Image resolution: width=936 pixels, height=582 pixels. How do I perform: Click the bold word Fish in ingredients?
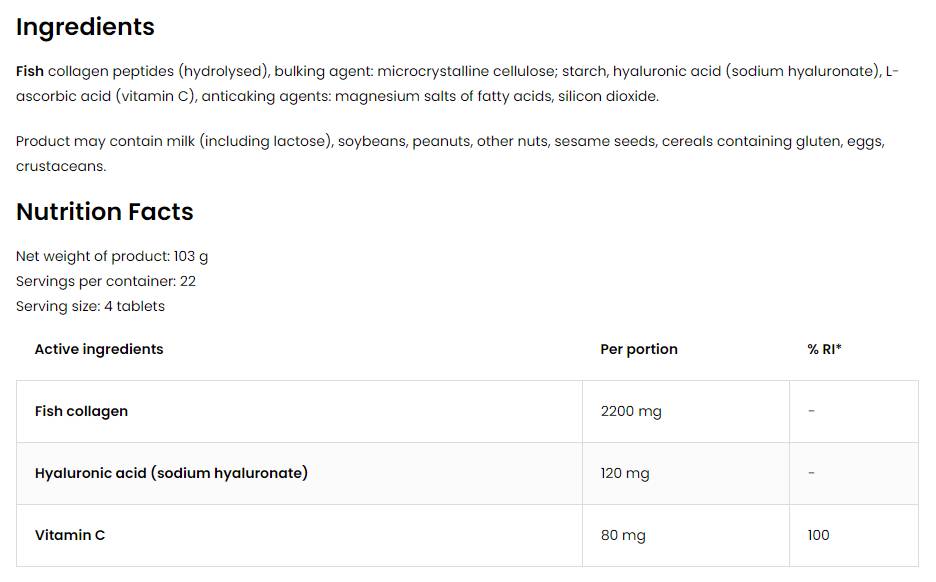(x=30, y=72)
